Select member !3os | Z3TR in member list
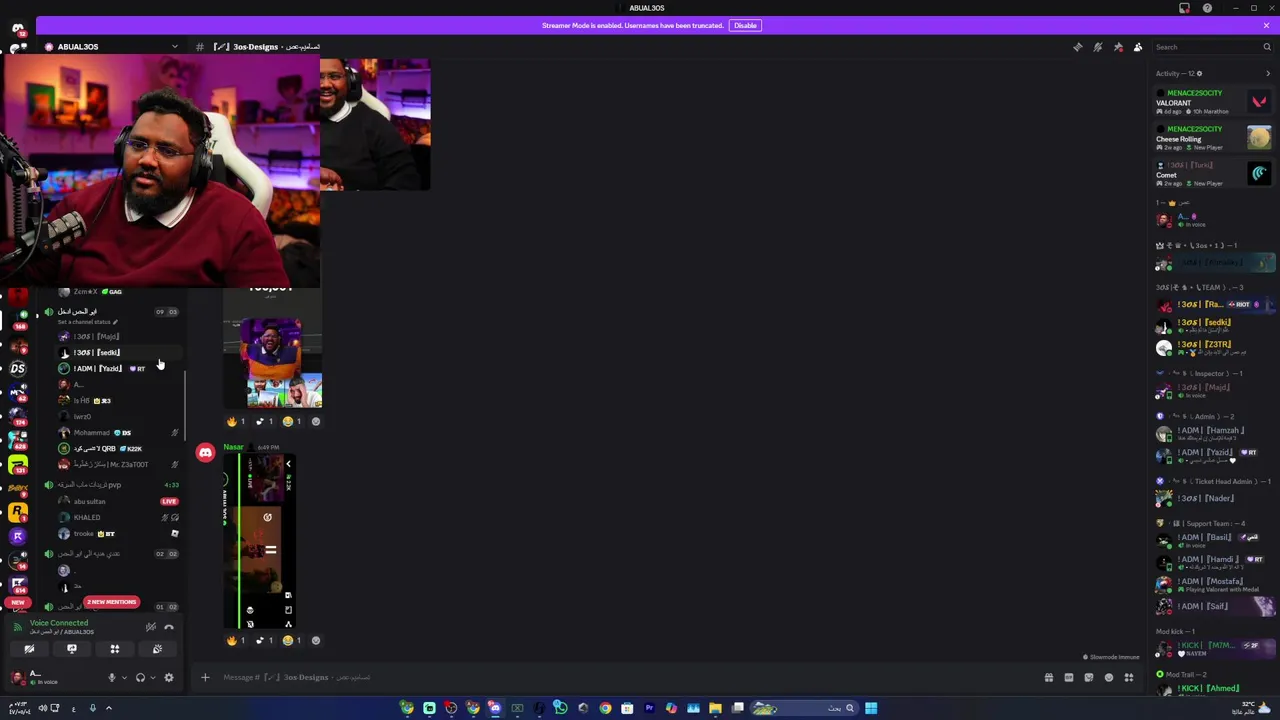This screenshot has width=1280, height=720. tap(1213, 348)
